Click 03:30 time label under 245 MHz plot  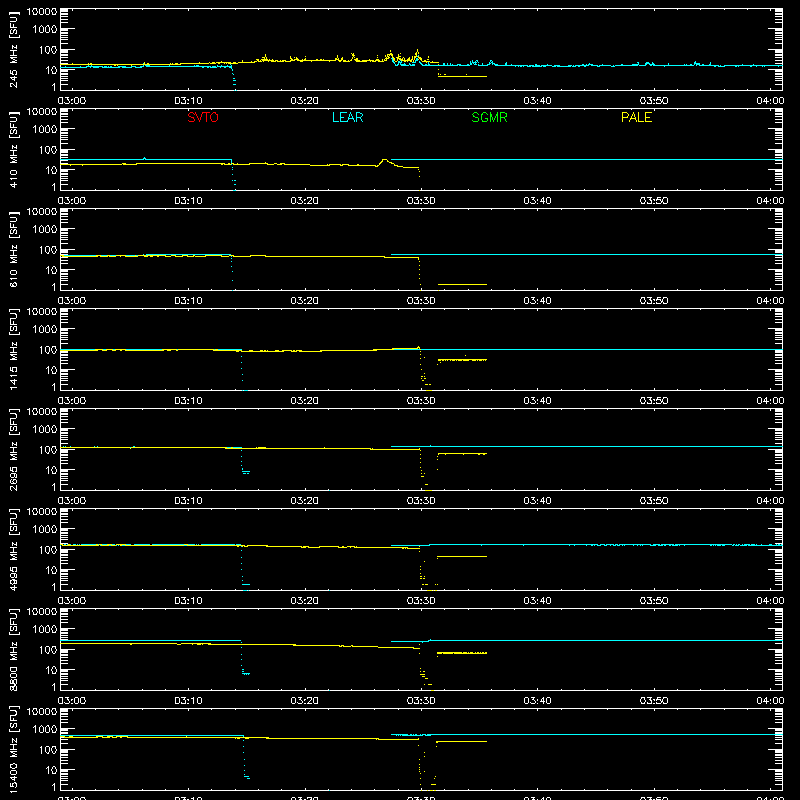(x=421, y=101)
